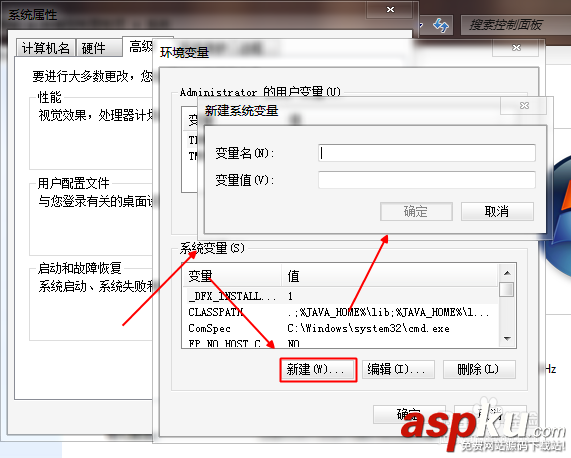Click the 值 column header

[x=390, y=276]
